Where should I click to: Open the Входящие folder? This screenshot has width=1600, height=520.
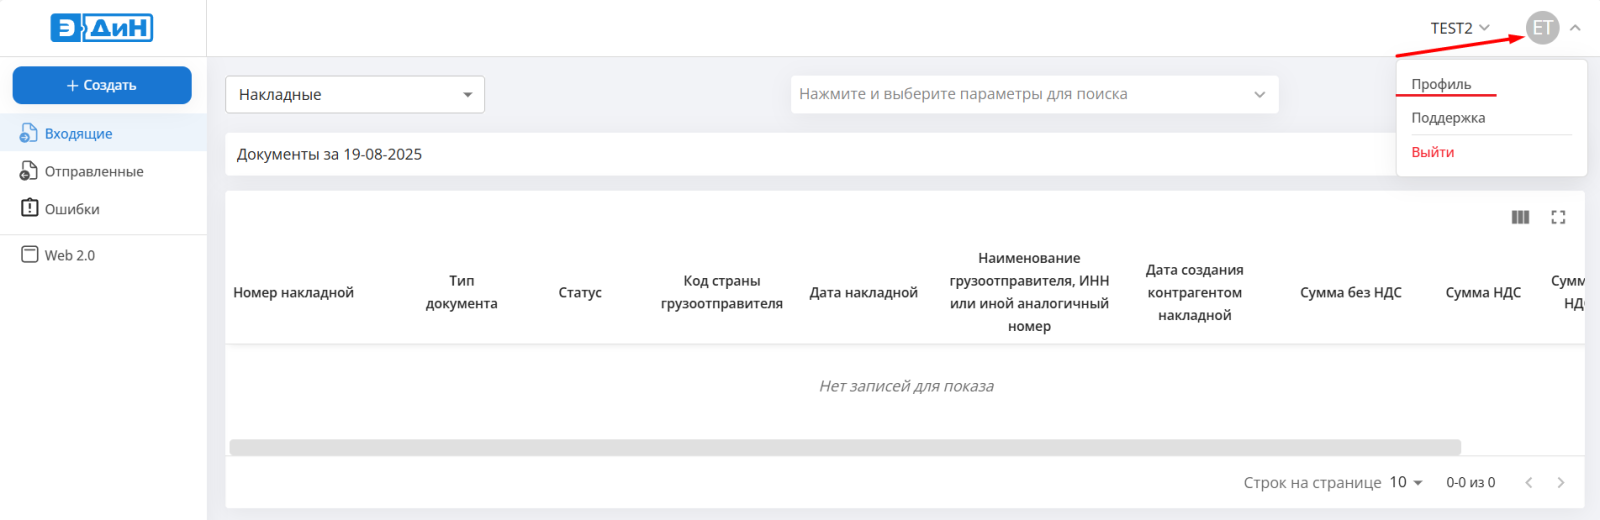click(103, 133)
